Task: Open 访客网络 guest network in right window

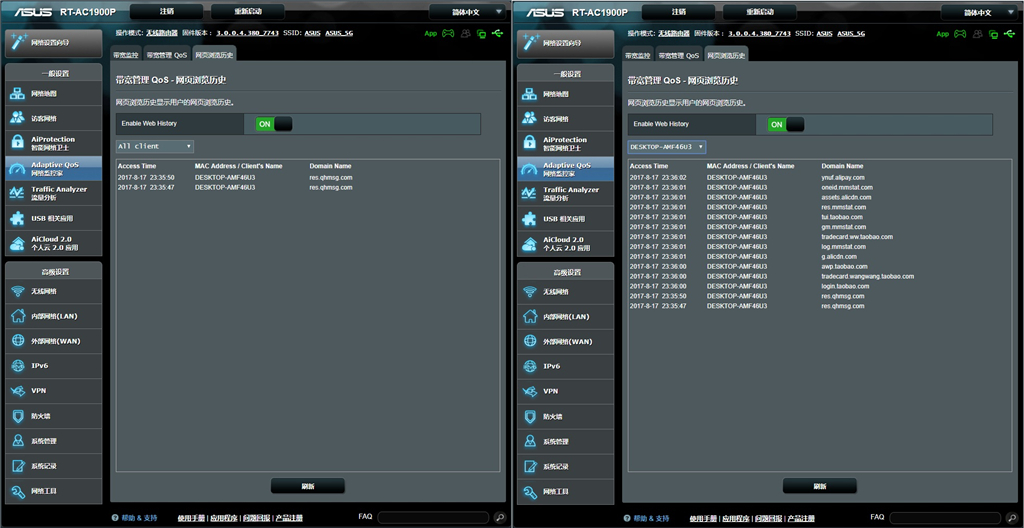Action: coord(566,119)
